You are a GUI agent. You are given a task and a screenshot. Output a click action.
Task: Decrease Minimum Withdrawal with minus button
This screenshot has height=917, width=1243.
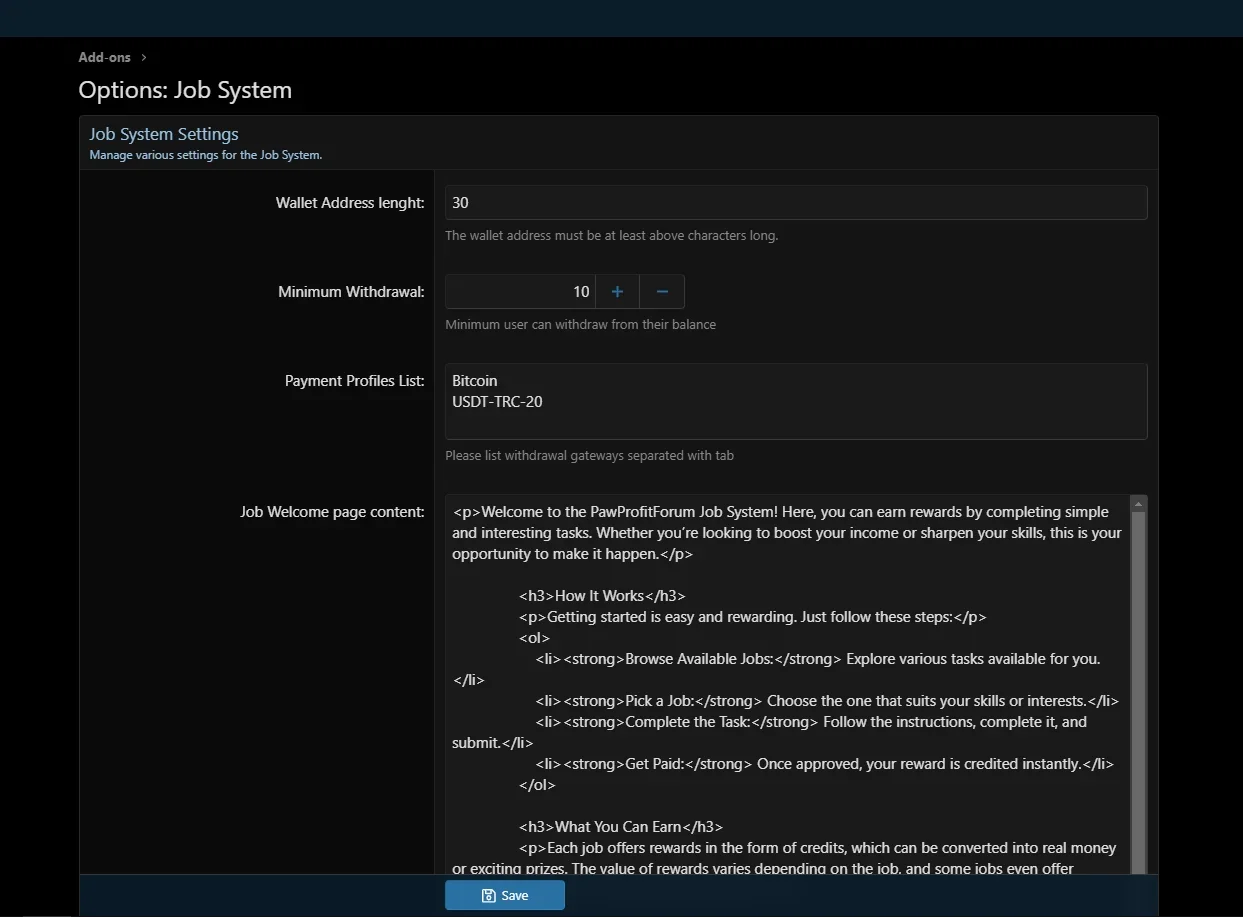(662, 292)
